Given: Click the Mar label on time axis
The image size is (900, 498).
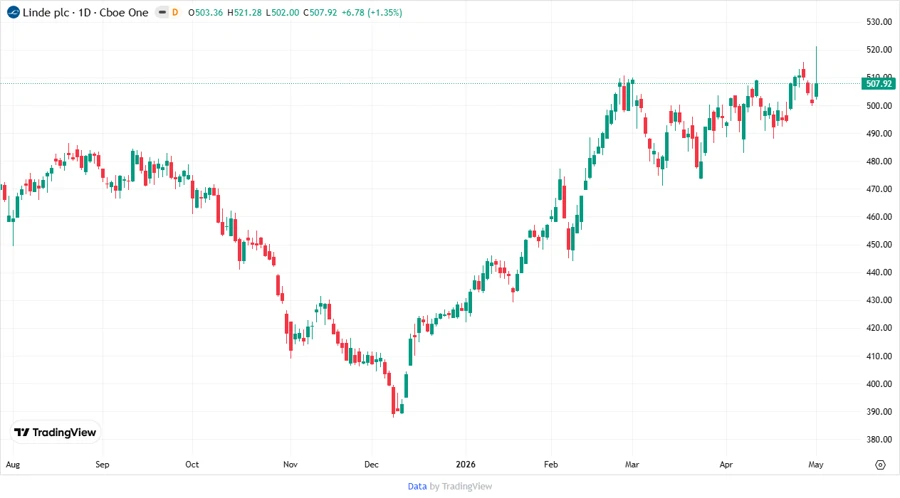Looking at the screenshot, I should point(632,464).
